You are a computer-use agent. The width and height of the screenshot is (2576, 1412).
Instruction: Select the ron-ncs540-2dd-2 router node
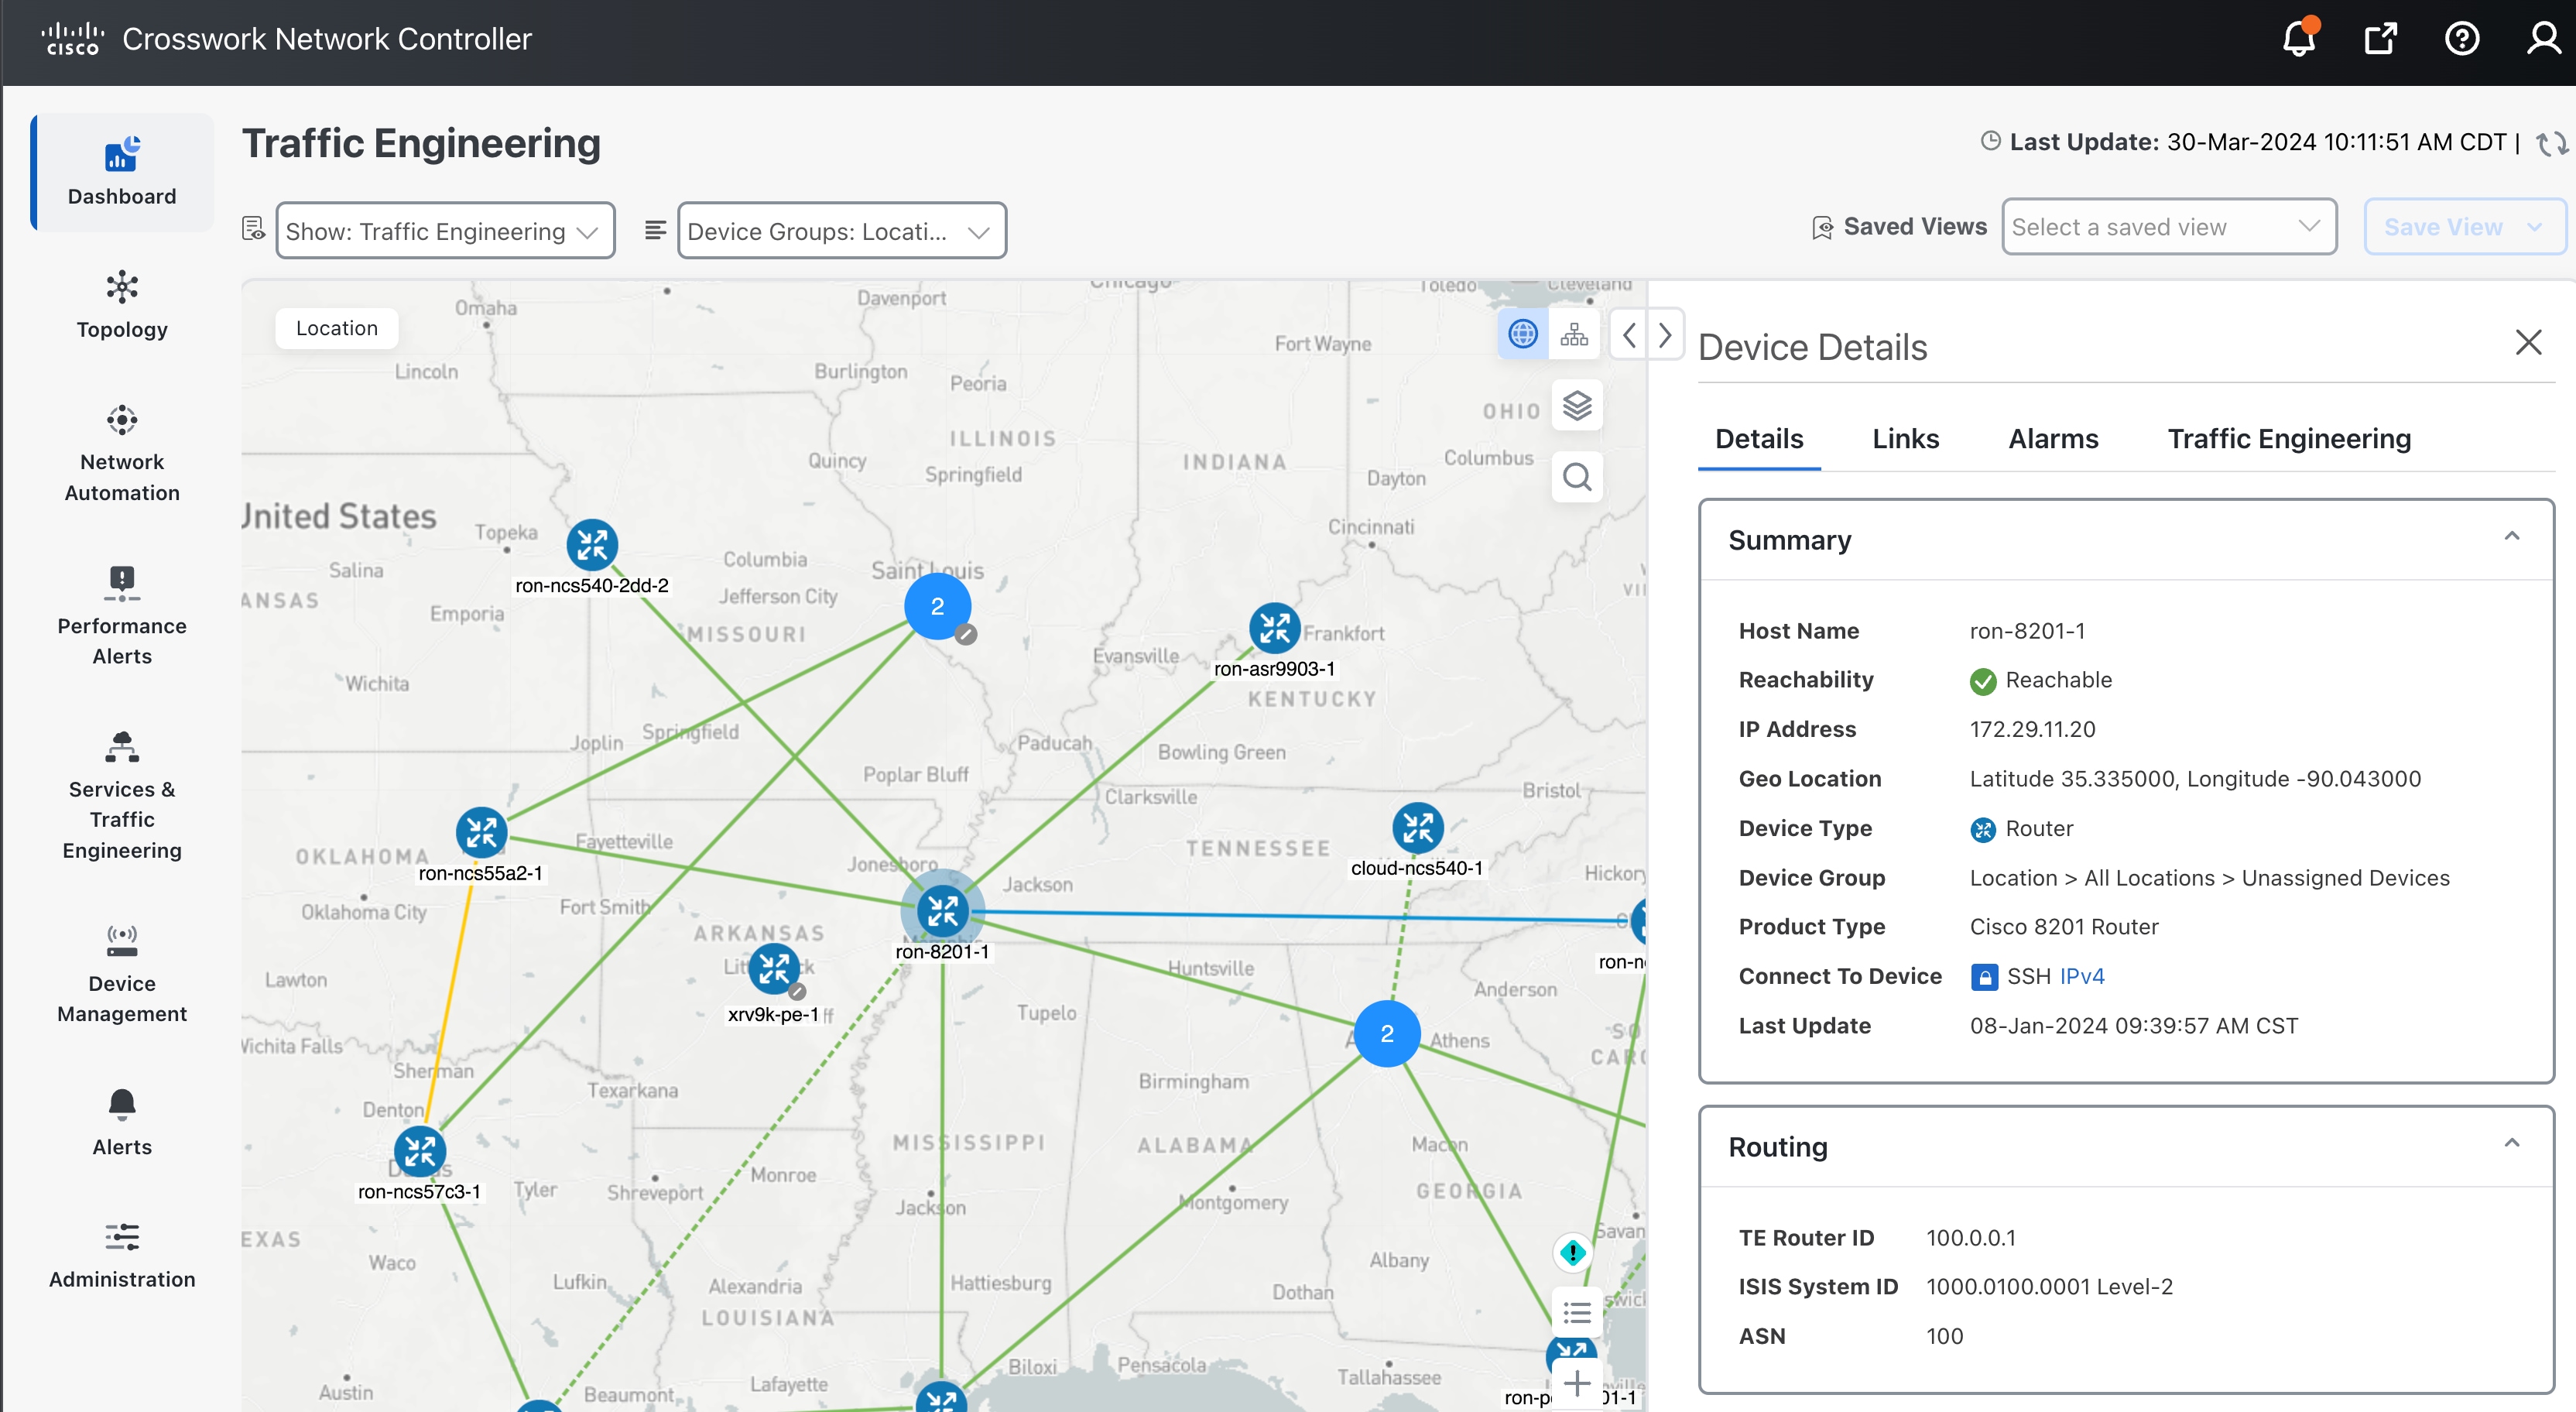[592, 545]
